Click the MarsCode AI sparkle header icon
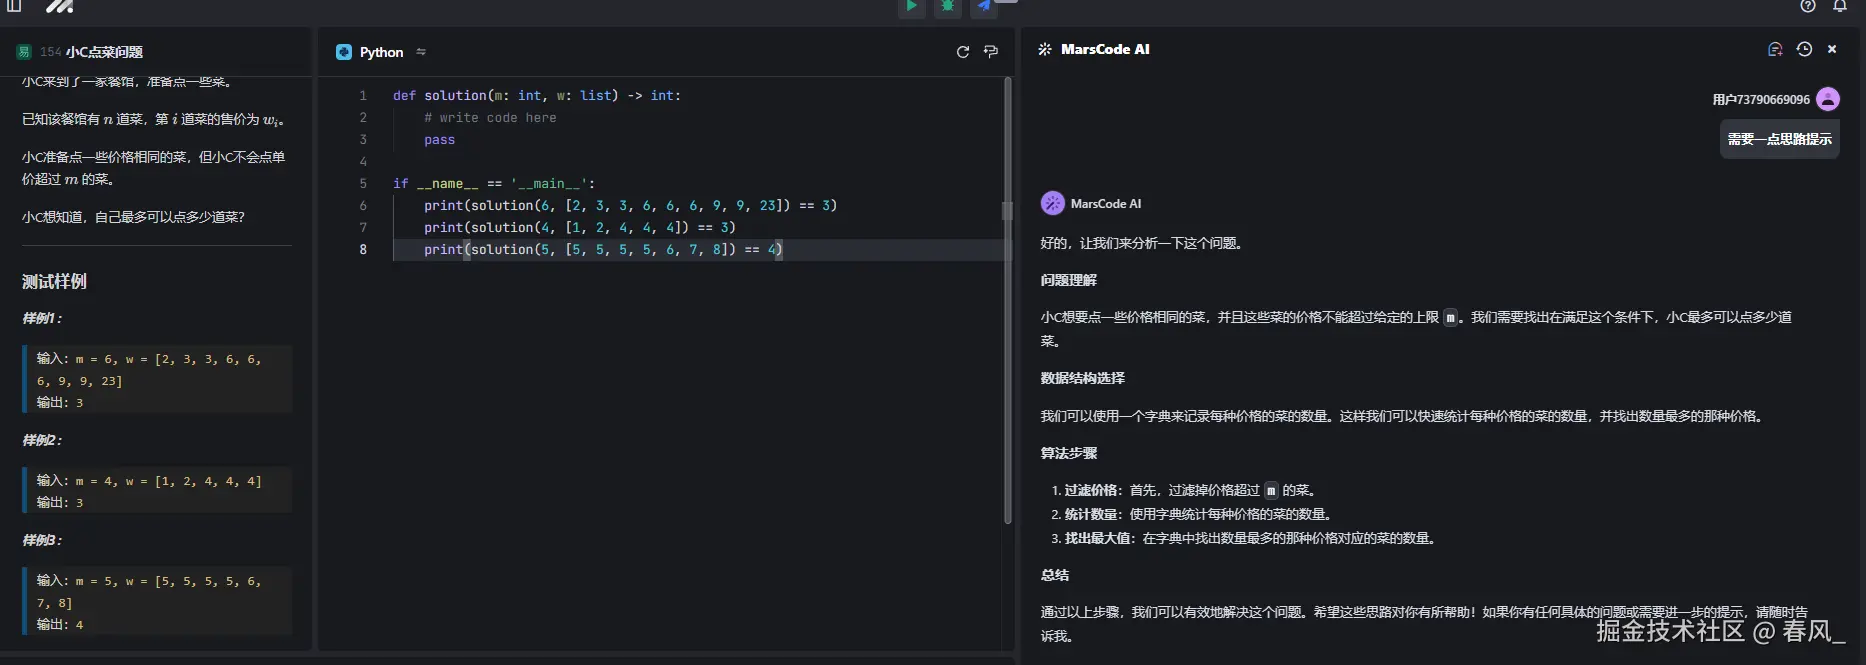 [x=1045, y=49]
